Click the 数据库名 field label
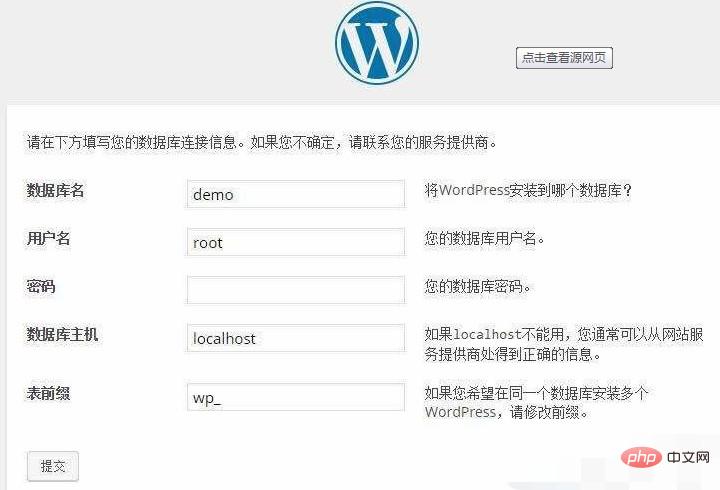 (55, 191)
